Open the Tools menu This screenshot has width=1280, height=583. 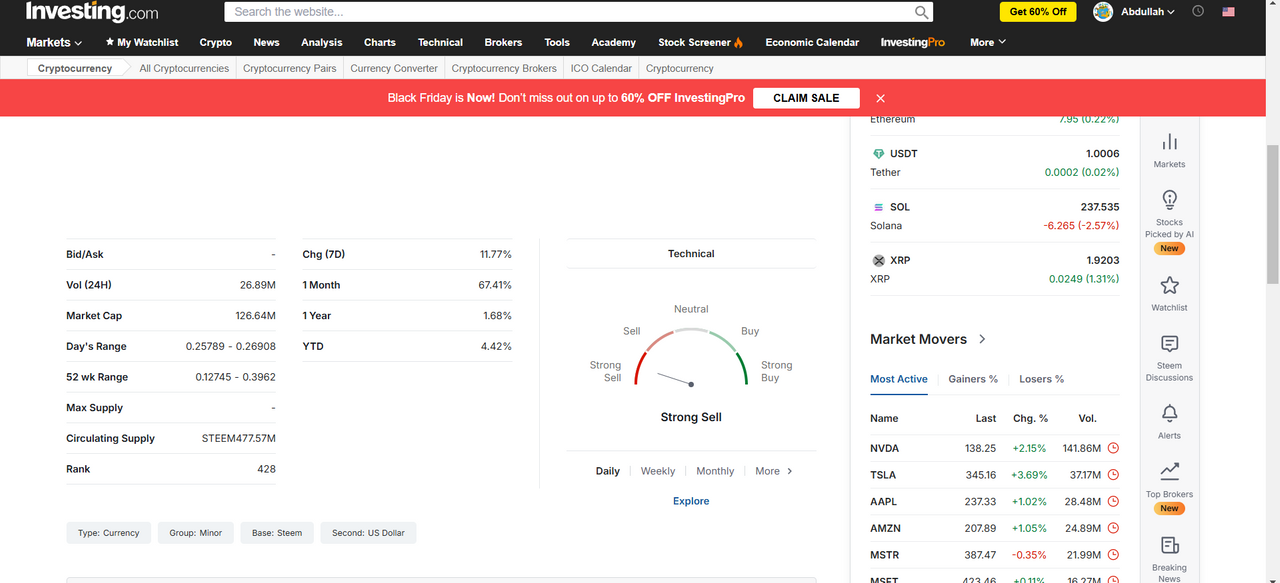(557, 42)
